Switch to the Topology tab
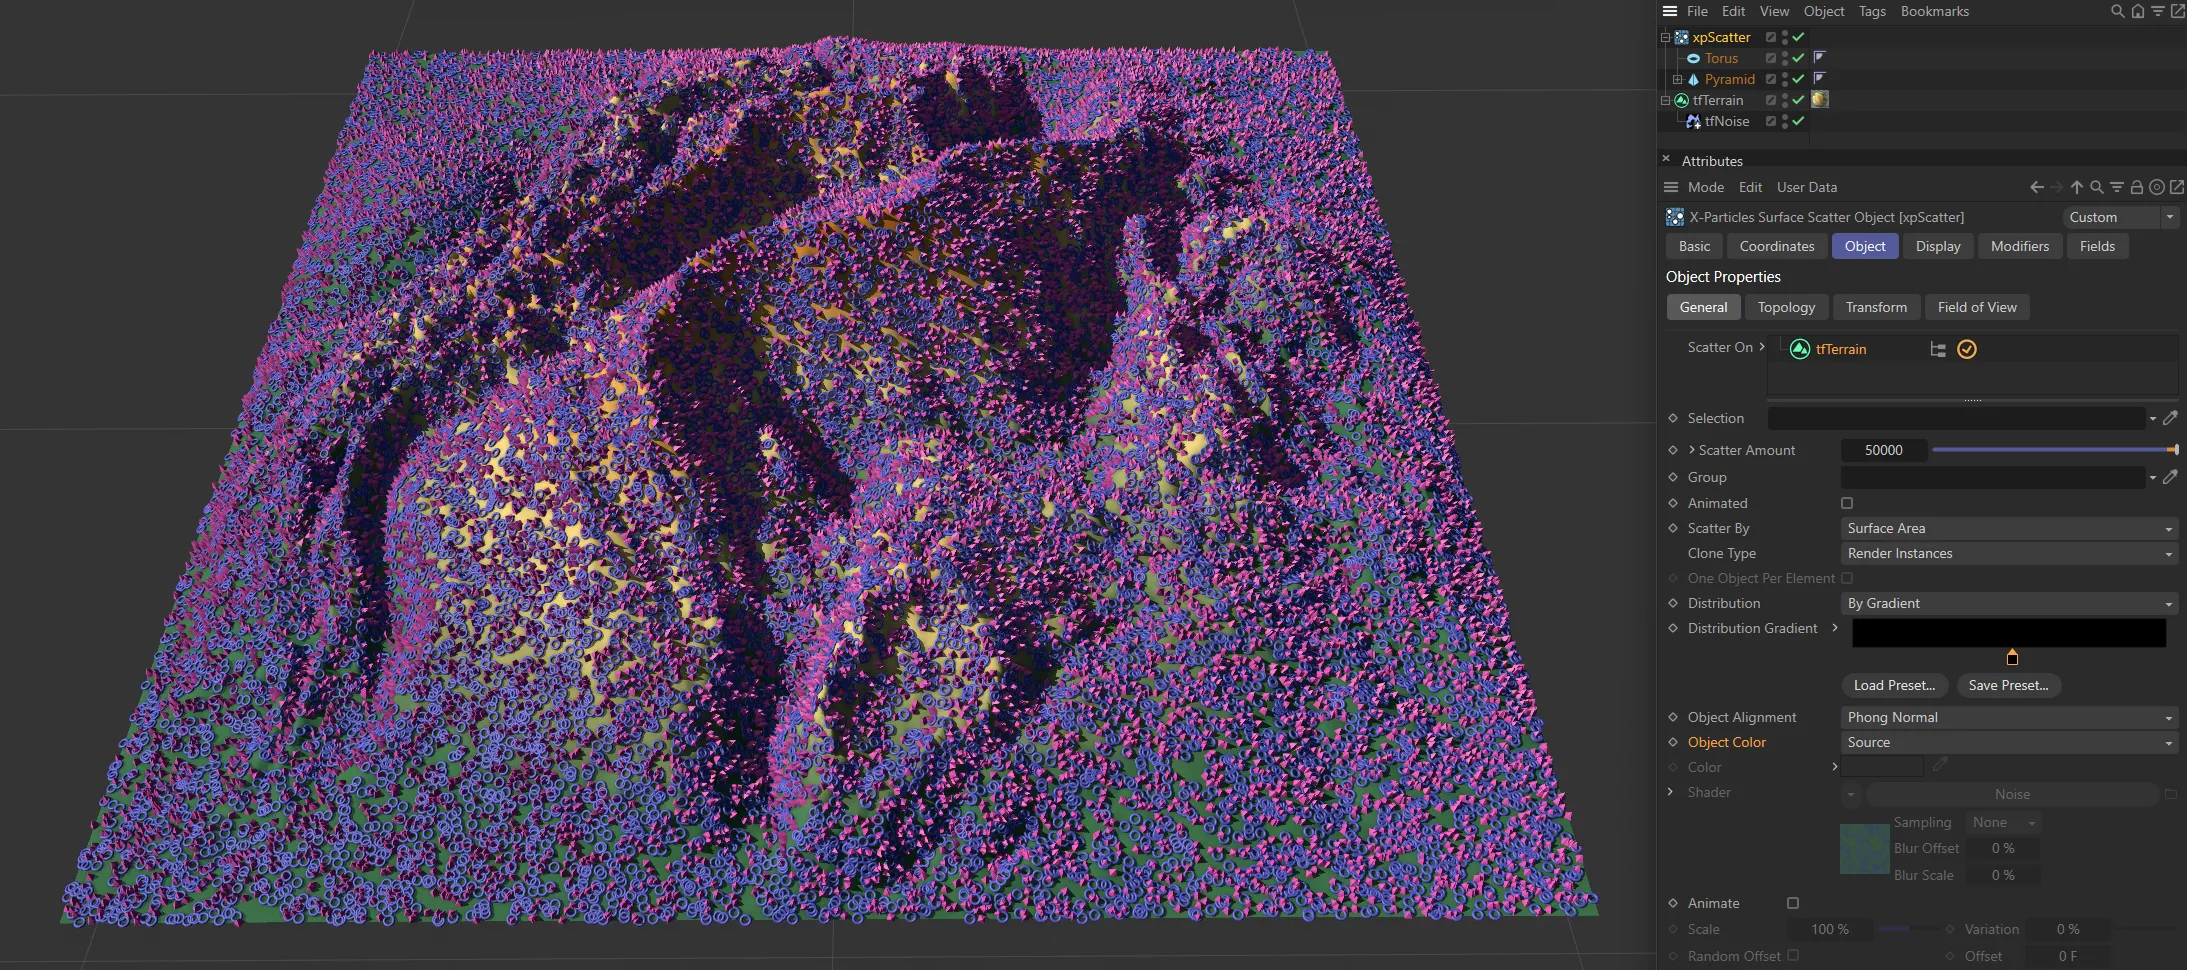 [x=1786, y=307]
